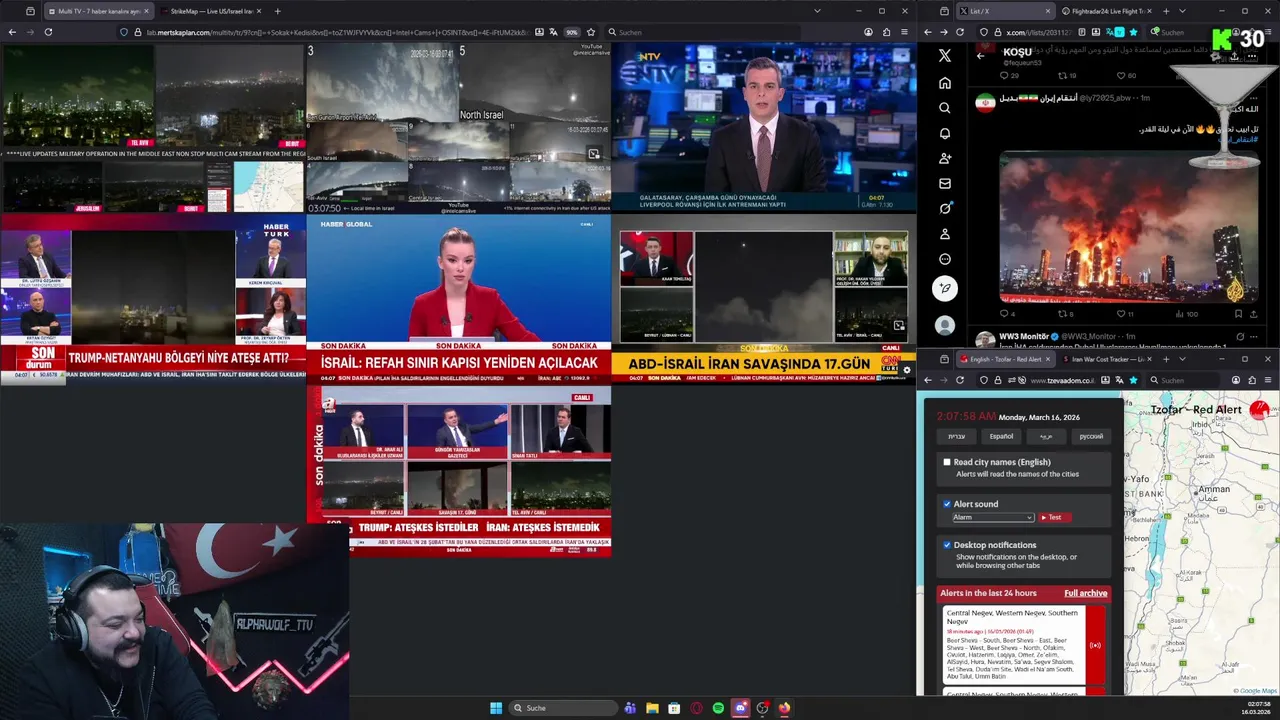This screenshot has height=720, width=1280.
Task: Toggle Desktop notifications checkbox
Action: (947, 545)
